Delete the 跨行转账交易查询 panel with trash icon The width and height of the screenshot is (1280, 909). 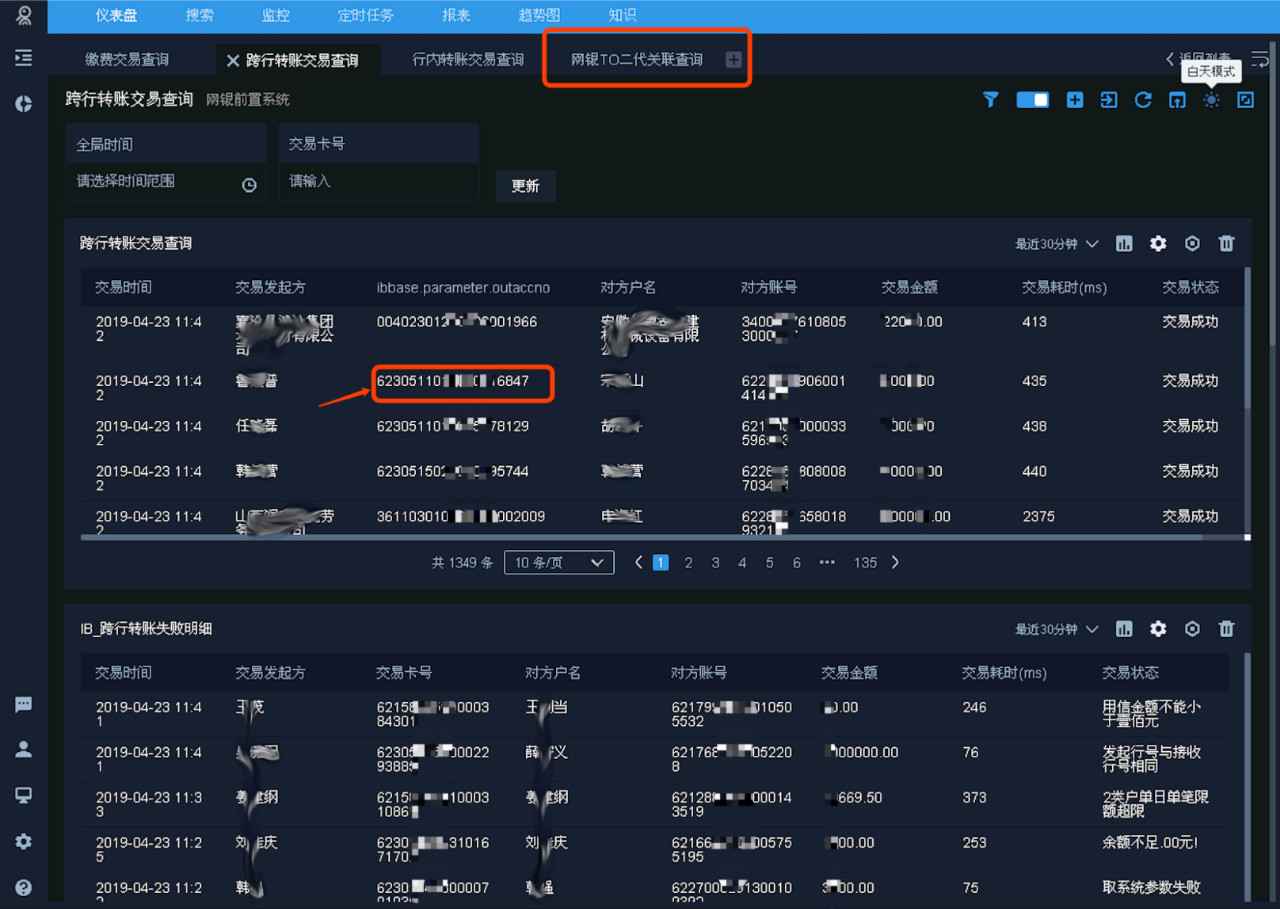pyautogui.click(x=1226, y=244)
